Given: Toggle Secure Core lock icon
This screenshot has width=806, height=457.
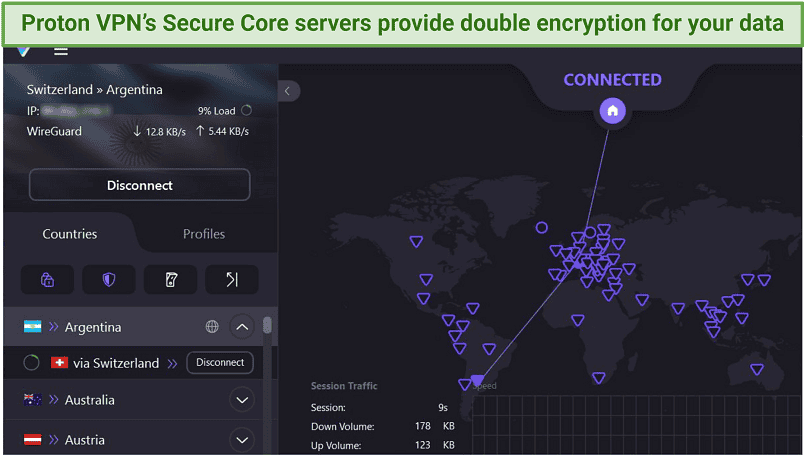Looking at the screenshot, I should coord(47,280).
